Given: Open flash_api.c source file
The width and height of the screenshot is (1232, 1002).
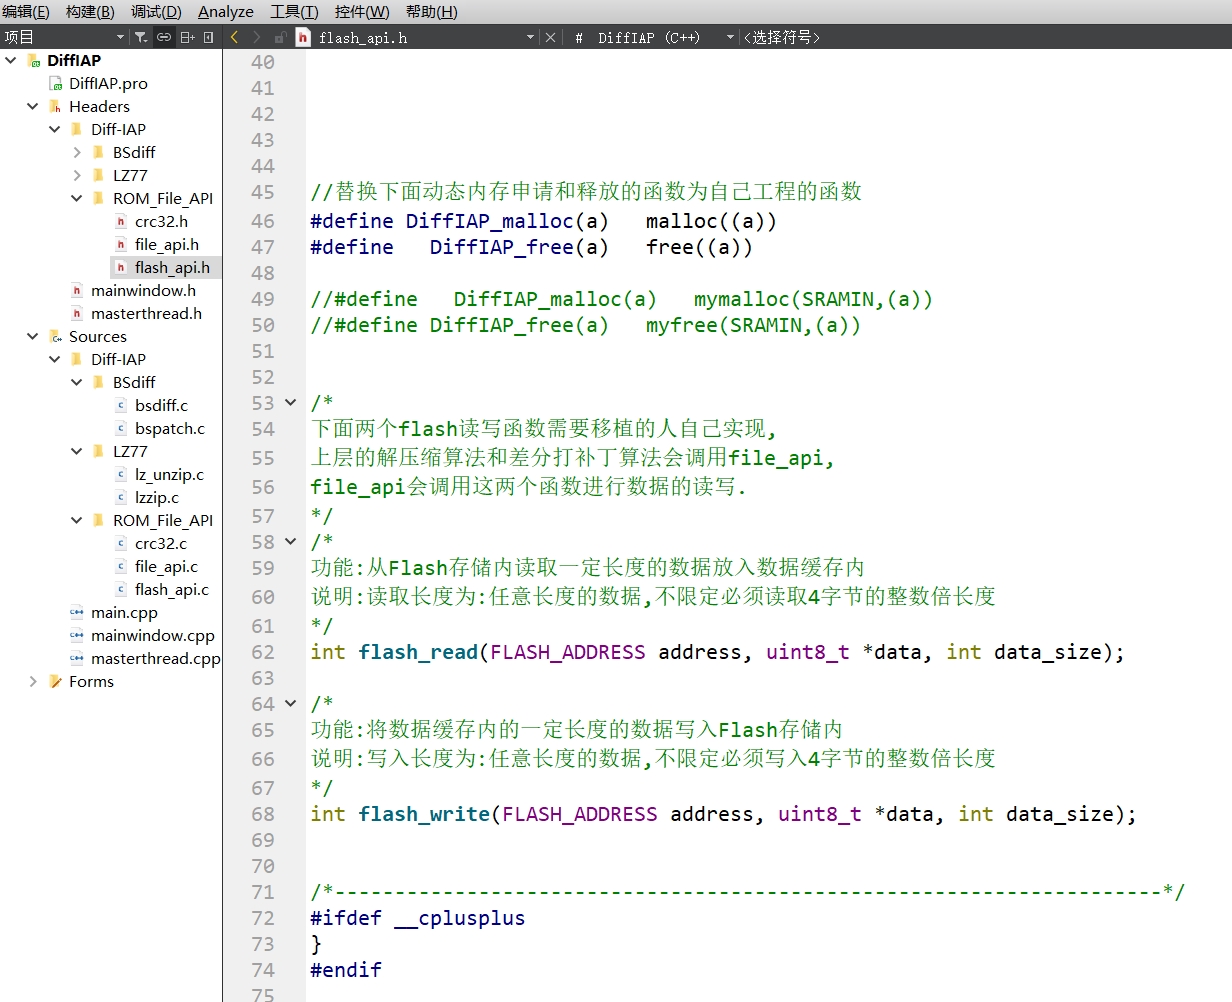Looking at the screenshot, I should tap(172, 589).
